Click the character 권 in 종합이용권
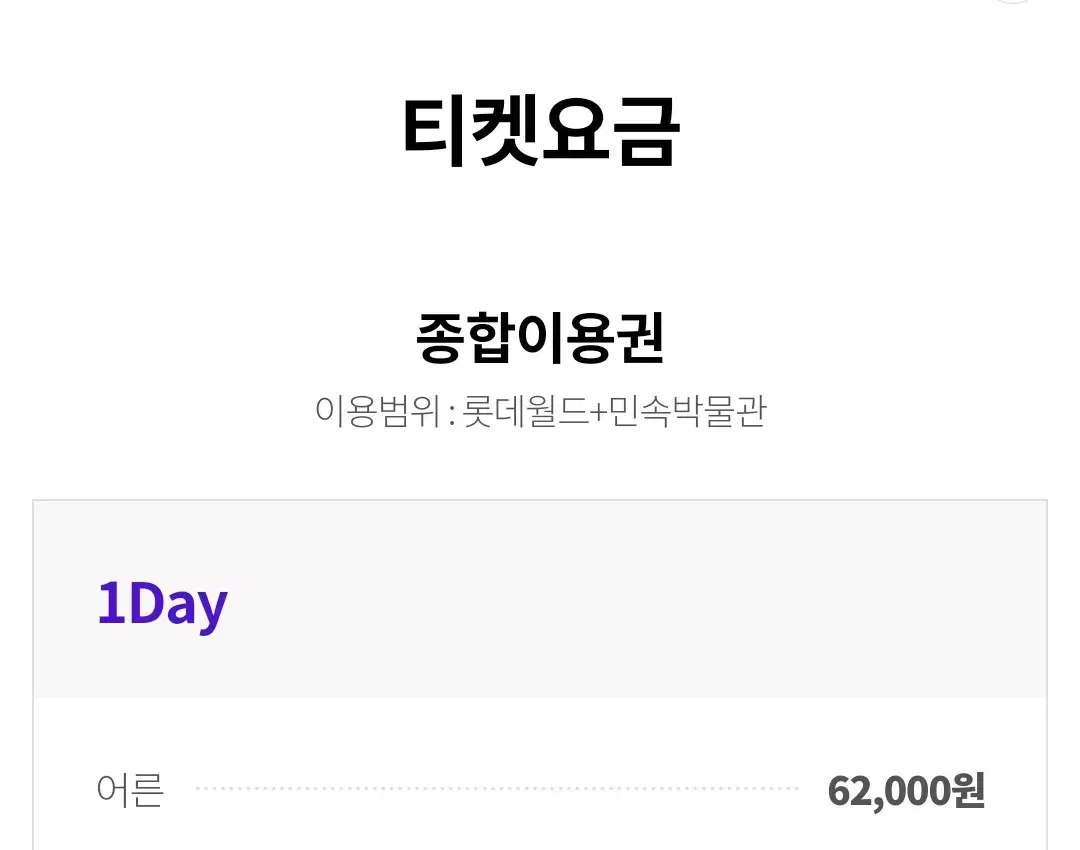Viewport: 1080px width, 850px height. (x=641, y=338)
